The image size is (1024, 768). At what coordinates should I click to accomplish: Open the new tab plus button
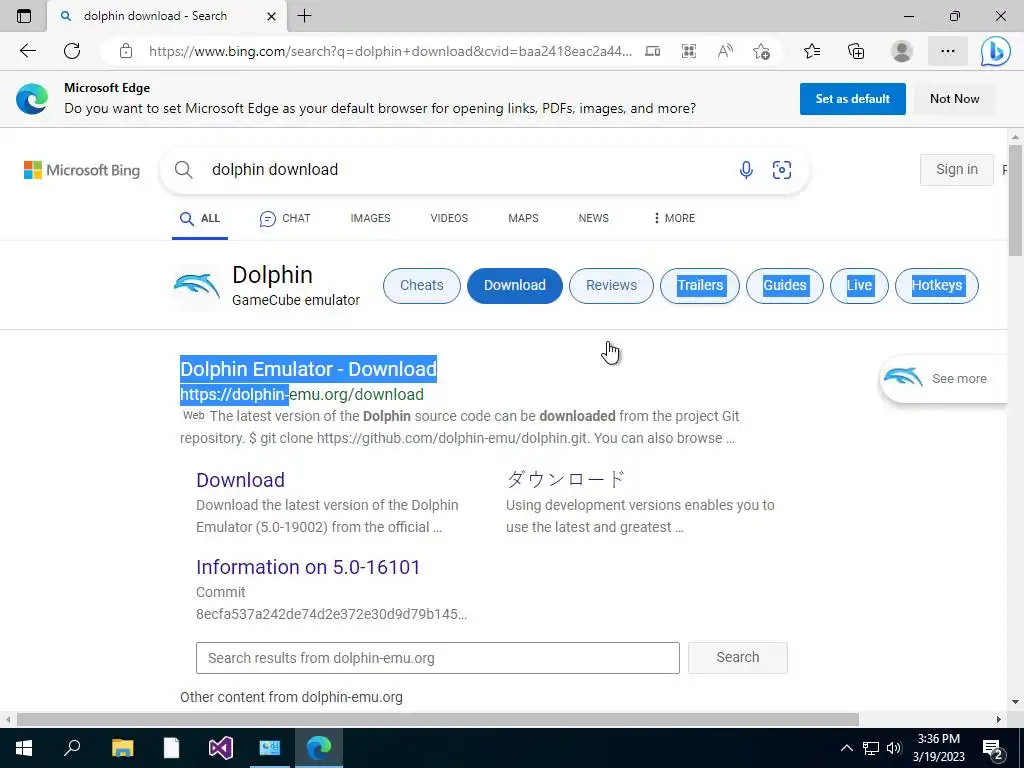coord(304,16)
